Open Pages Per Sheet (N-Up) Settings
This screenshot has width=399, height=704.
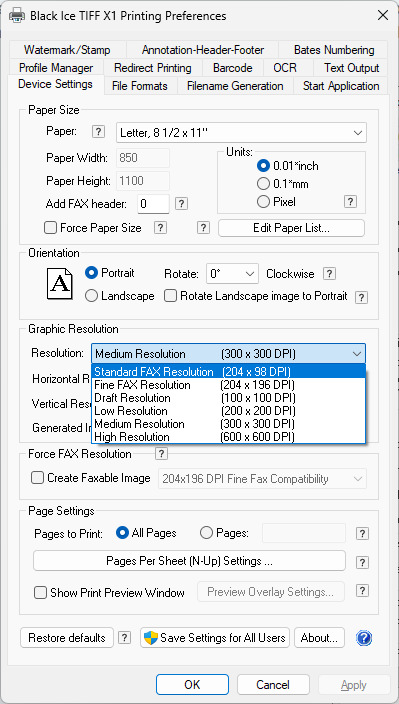pos(189,561)
